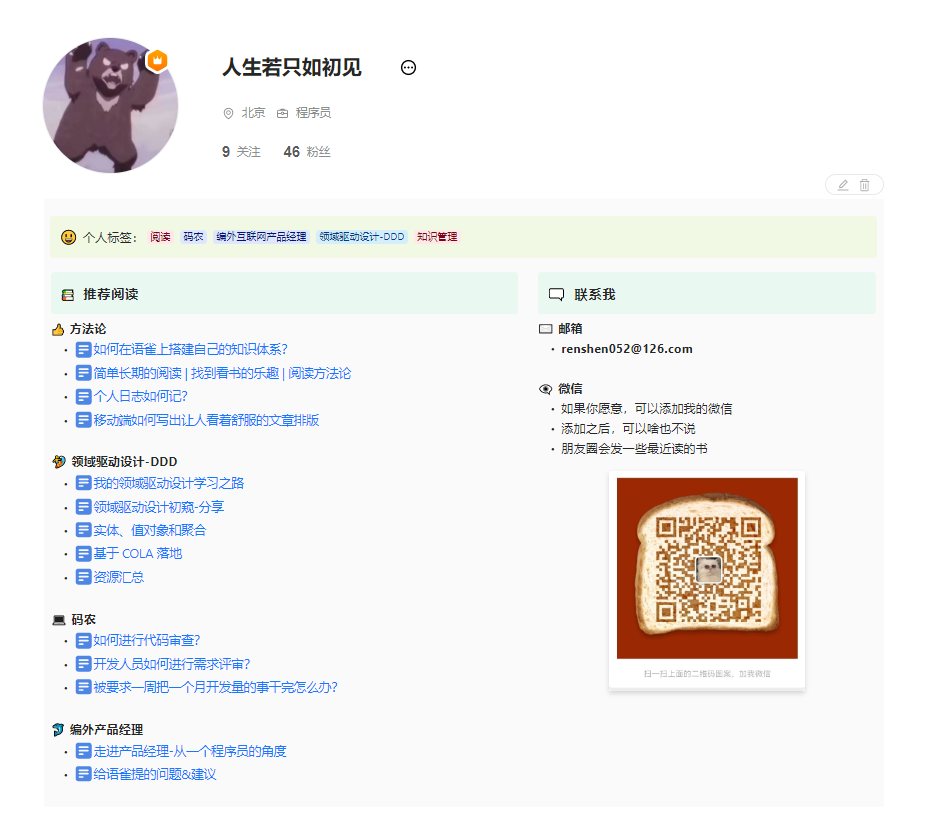The width and height of the screenshot is (925, 821).
Task: Click document icon before 走进产品经理 link
Action: (83, 751)
